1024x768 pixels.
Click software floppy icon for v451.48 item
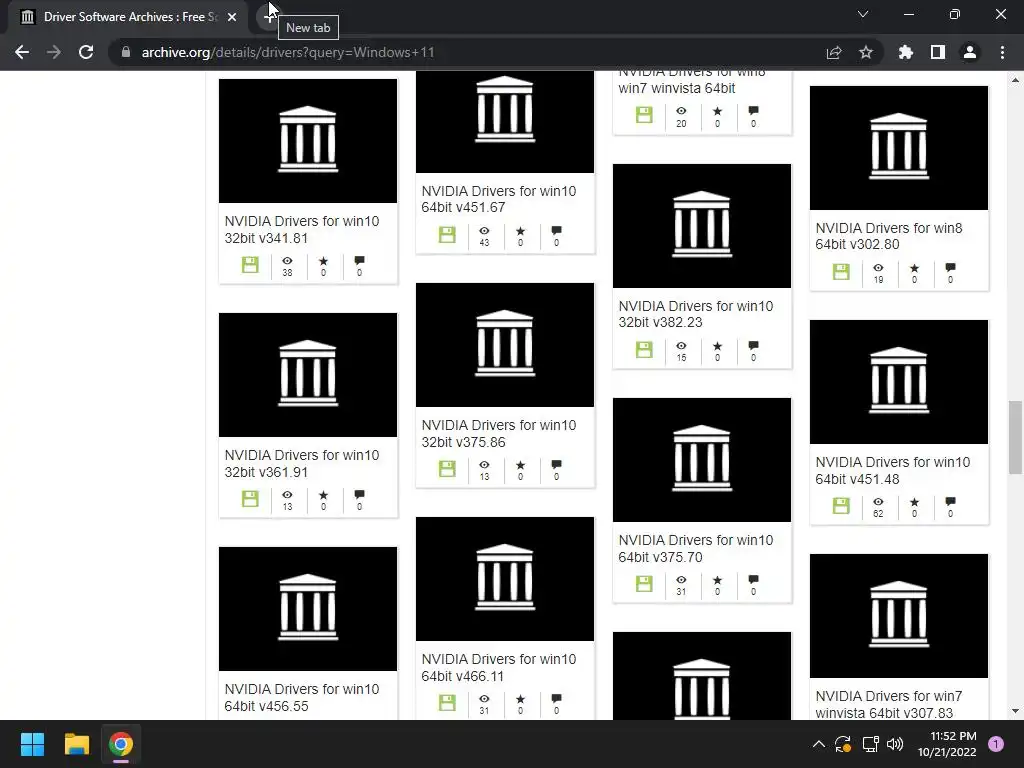[x=841, y=505]
